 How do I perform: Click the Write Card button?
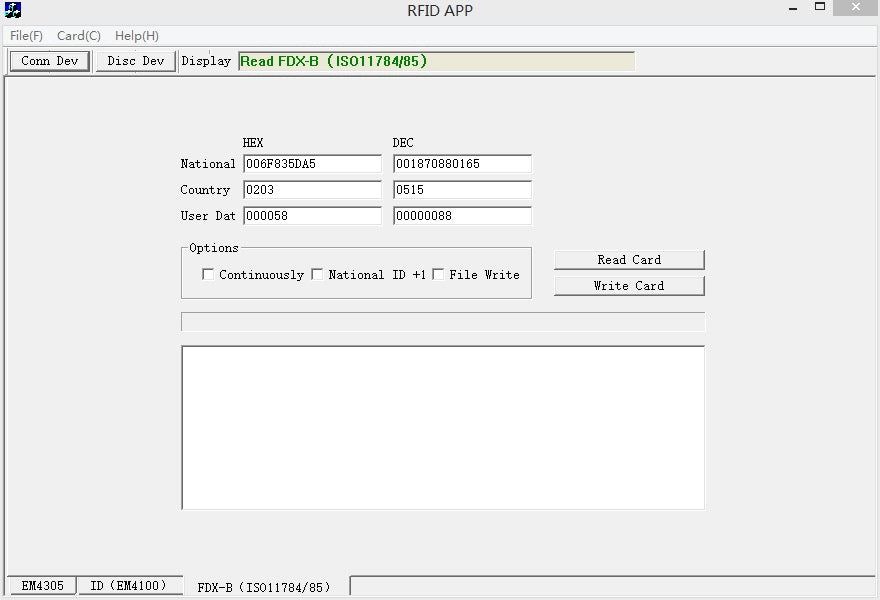tap(629, 286)
